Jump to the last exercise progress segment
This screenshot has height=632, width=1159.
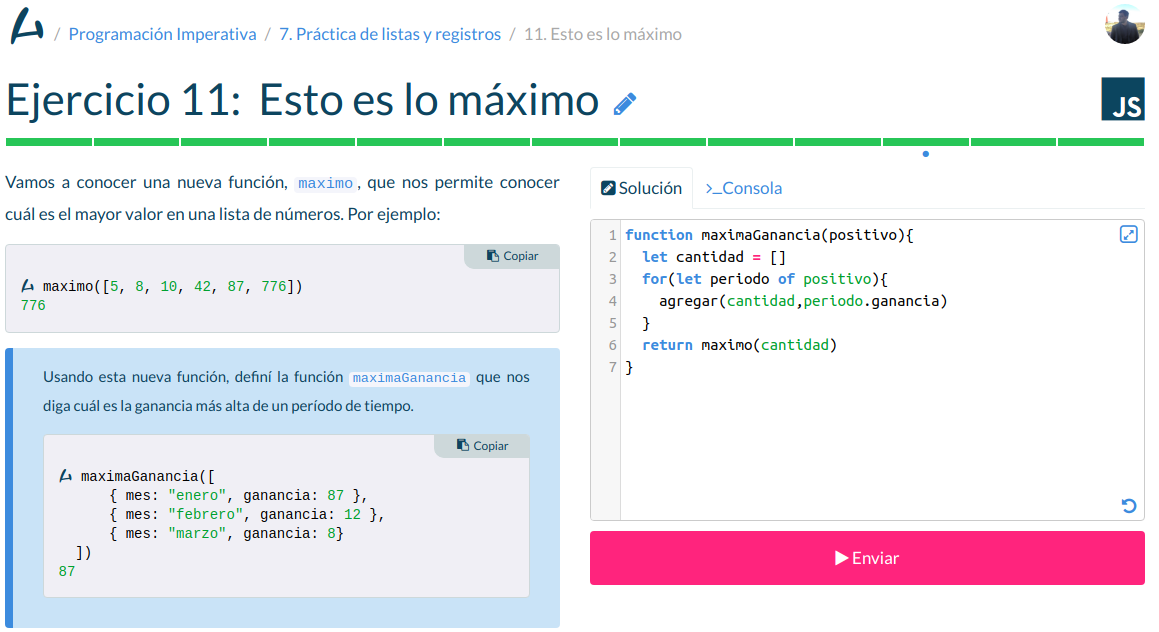1101,142
